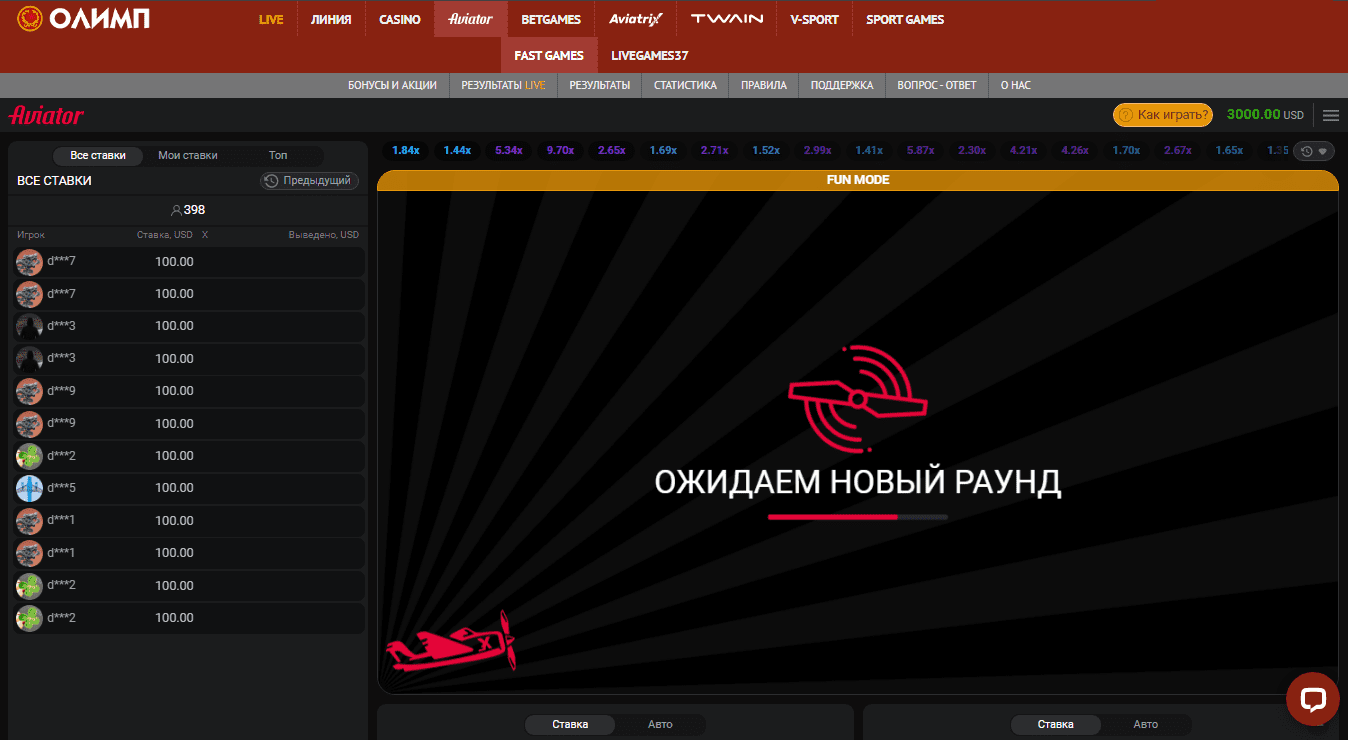Image resolution: width=1348 pixels, height=740 pixels.
Task: Select Ставка toggle in right bet panel
Action: click(x=1056, y=724)
